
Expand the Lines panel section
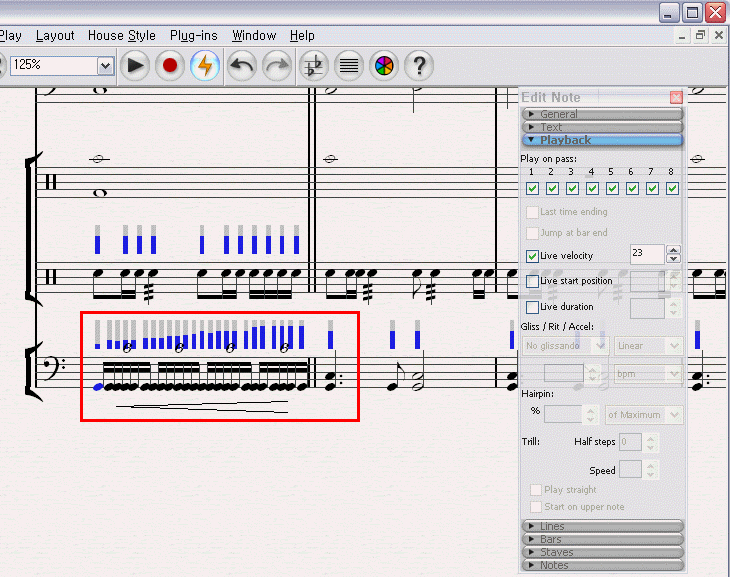click(x=602, y=526)
